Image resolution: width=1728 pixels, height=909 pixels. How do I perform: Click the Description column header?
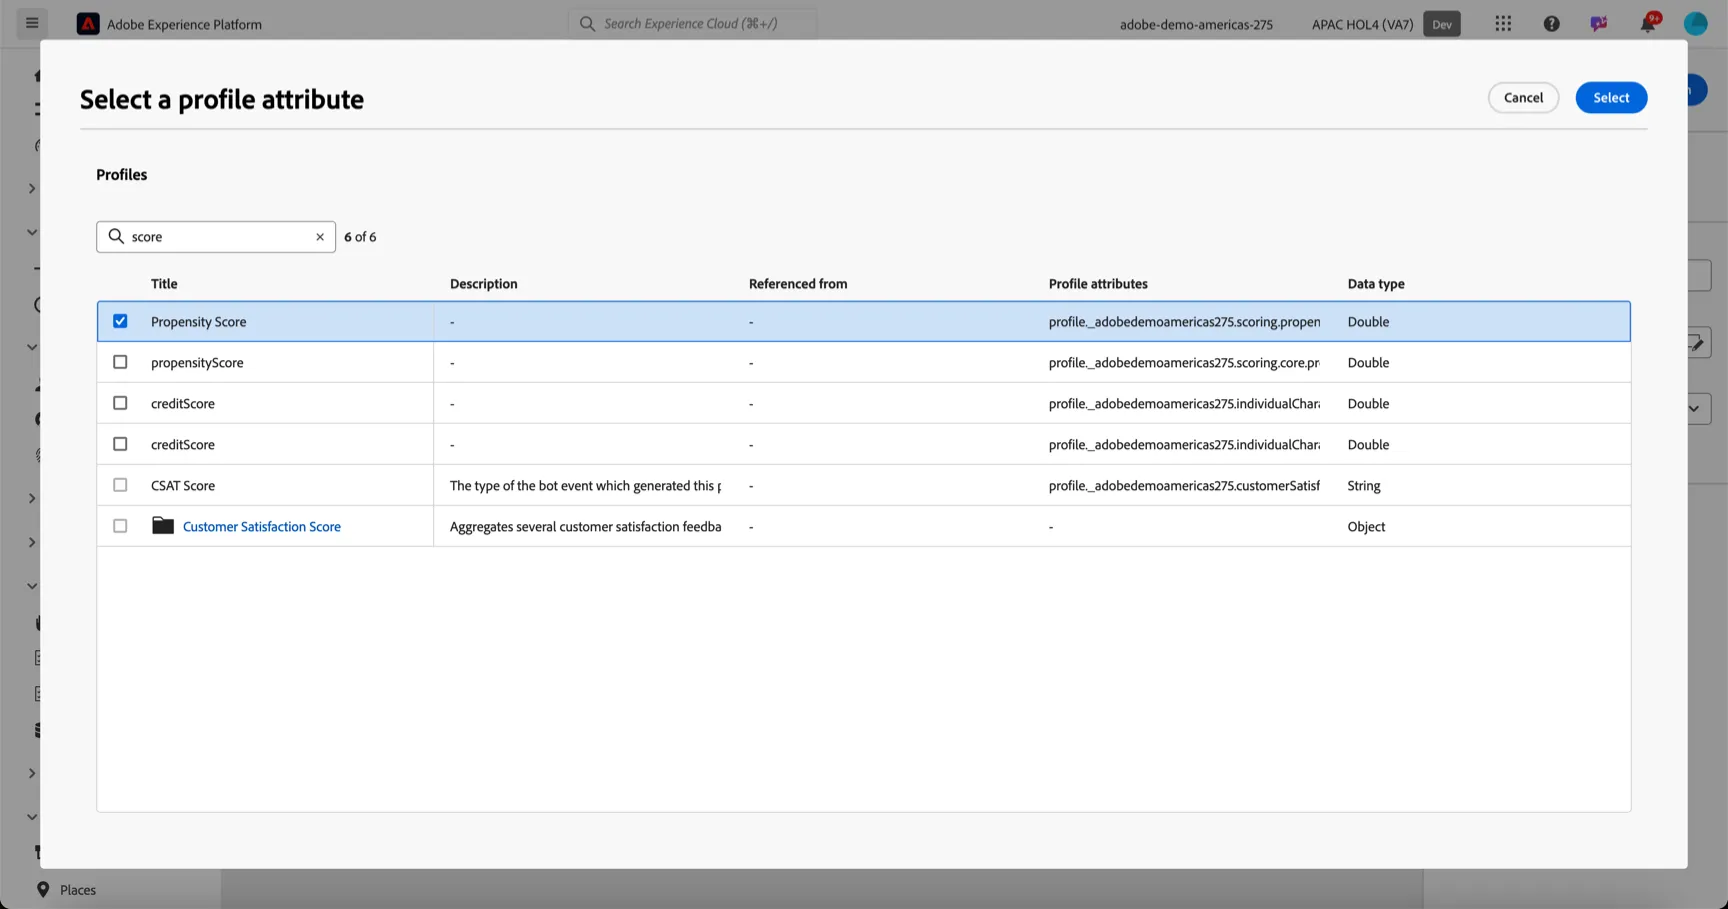pos(484,284)
